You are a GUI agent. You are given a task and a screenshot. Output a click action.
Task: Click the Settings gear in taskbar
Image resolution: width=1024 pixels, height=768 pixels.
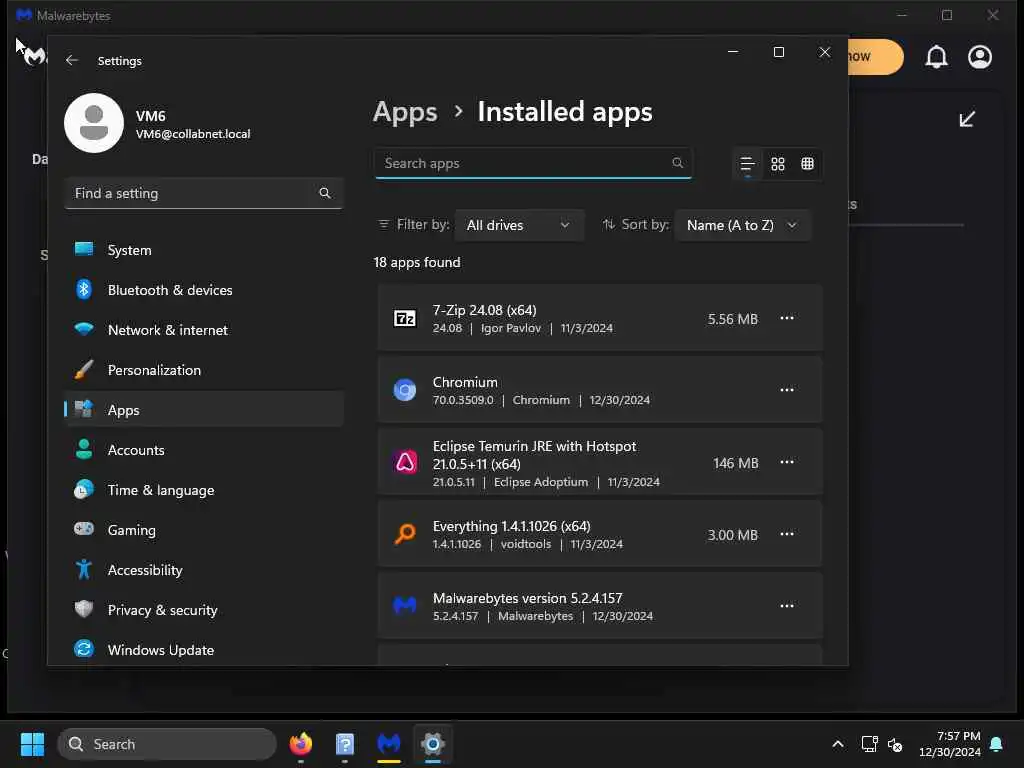click(432, 744)
